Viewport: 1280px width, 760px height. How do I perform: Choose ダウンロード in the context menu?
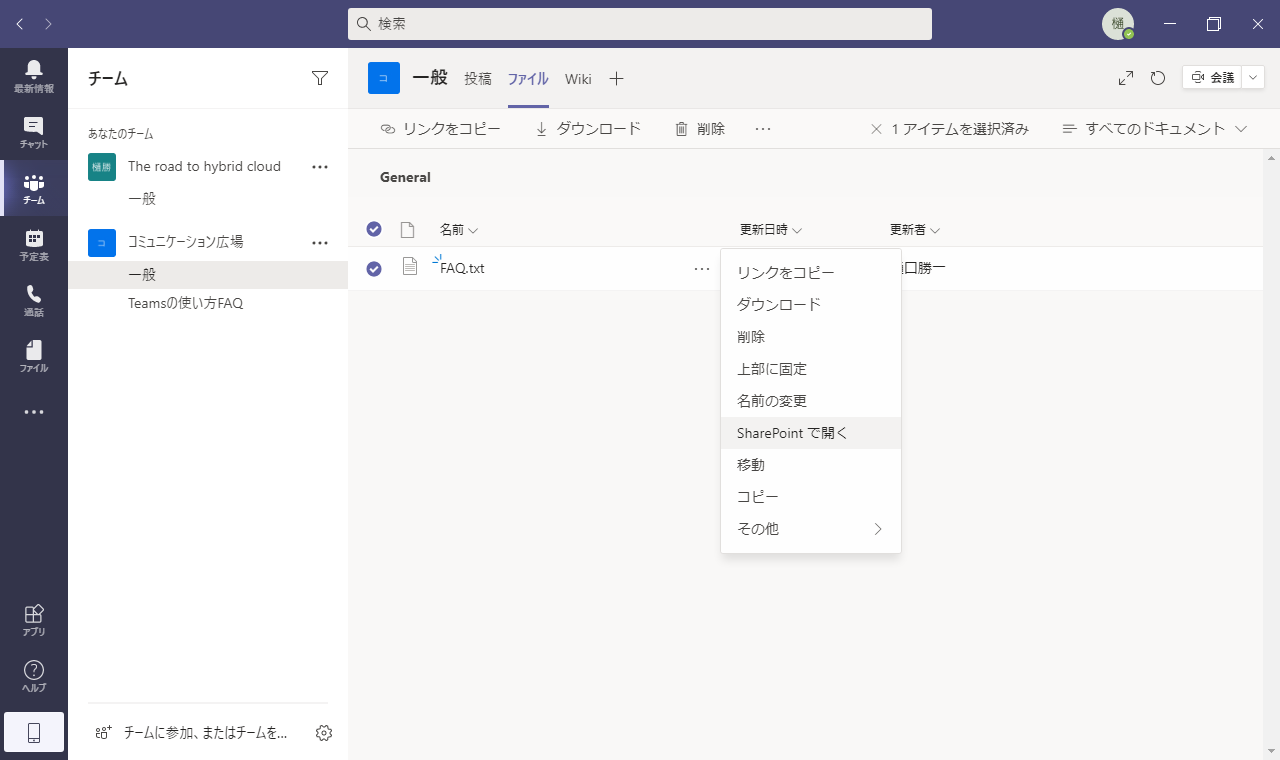(x=811, y=305)
